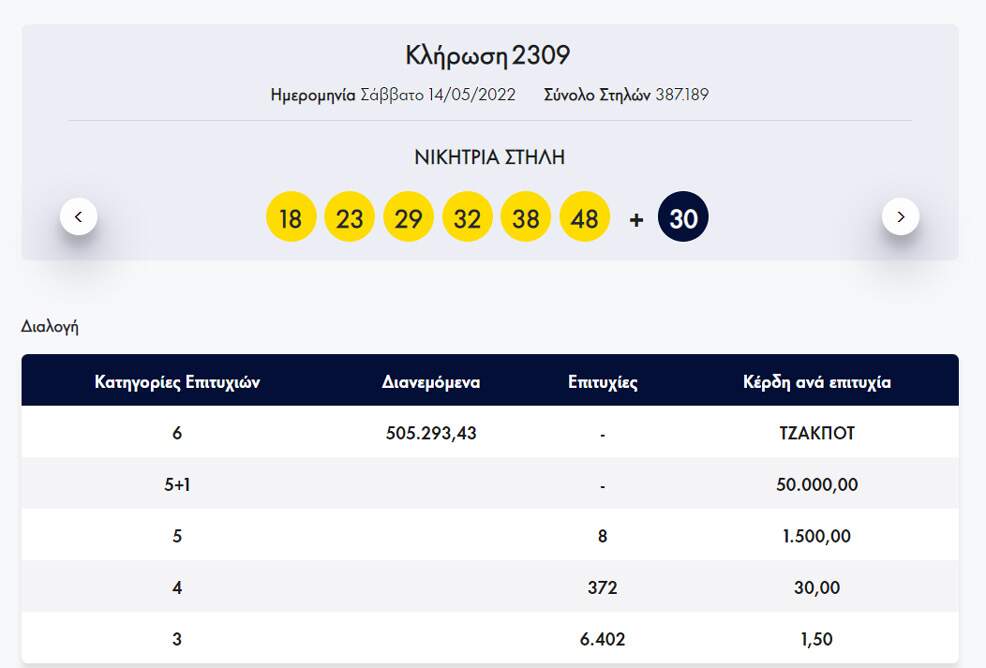This screenshot has height=668, width=986.
Task: Click the ΤΖΑΚΠΟΤ cell in category 6 row
Action: pyautogui.click(x=817, y=434)
